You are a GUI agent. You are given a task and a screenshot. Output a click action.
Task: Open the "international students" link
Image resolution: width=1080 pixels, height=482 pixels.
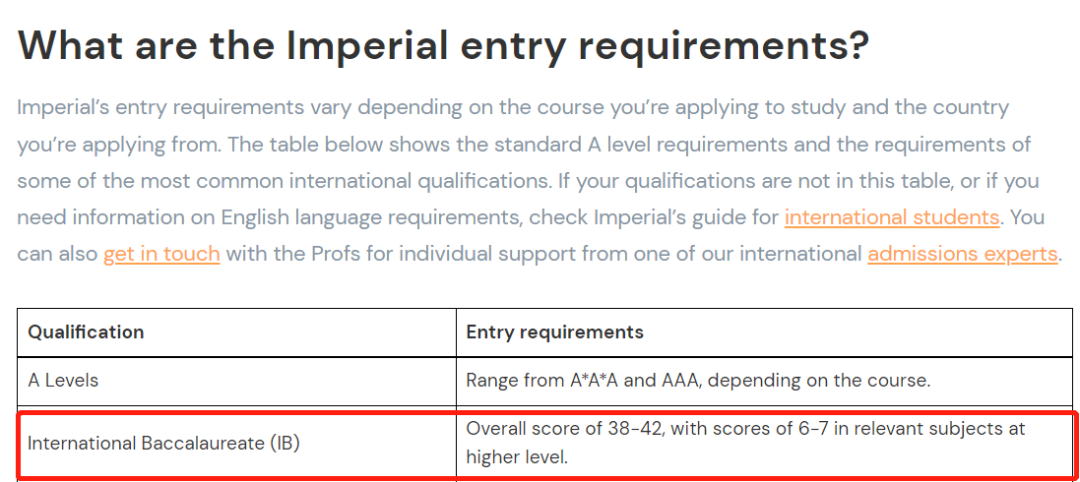tap(891, 218)
